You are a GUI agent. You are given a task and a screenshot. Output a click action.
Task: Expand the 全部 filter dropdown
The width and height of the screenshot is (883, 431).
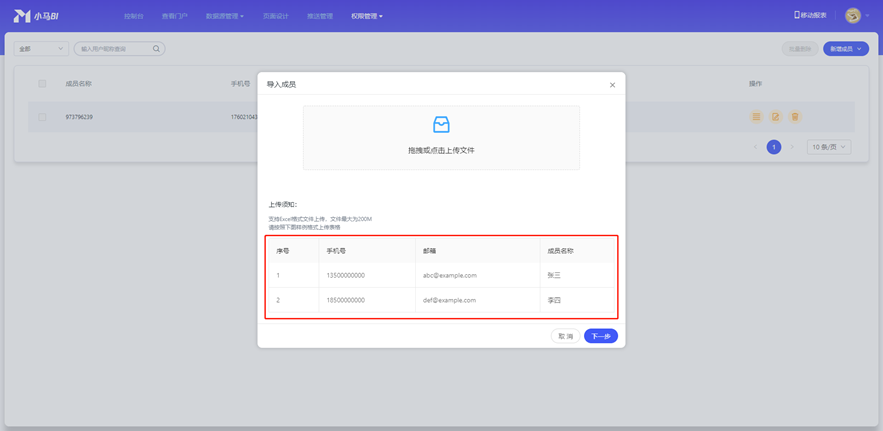[41, 49]
